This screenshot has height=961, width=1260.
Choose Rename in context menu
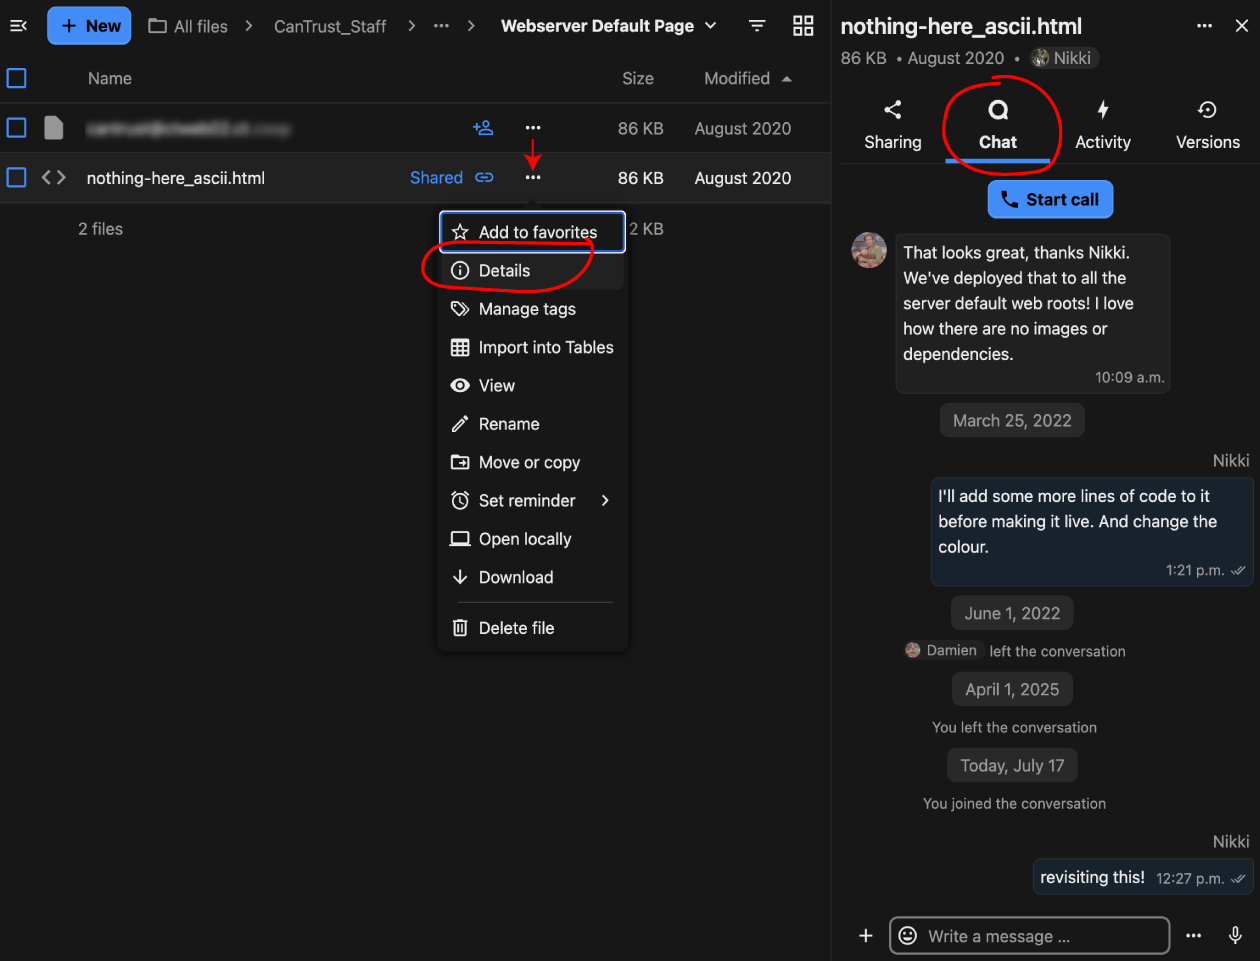click(533, 424)
